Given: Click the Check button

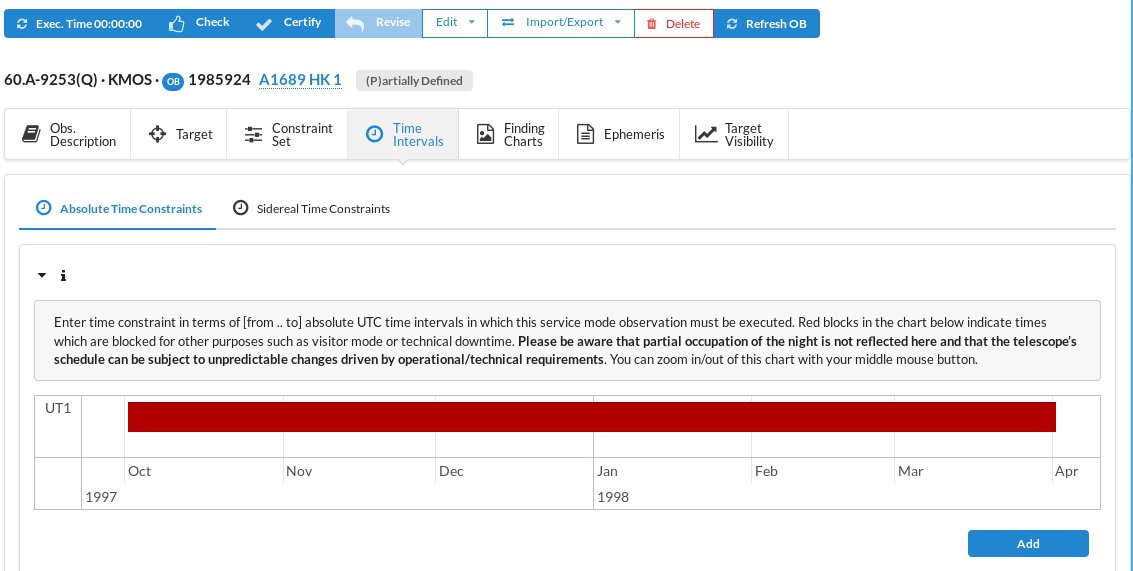Looking at the screenshot, I should [199, 23].
